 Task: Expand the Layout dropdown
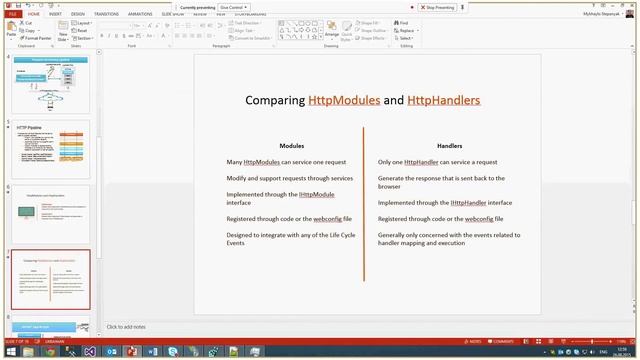click(x=82, y=23)
